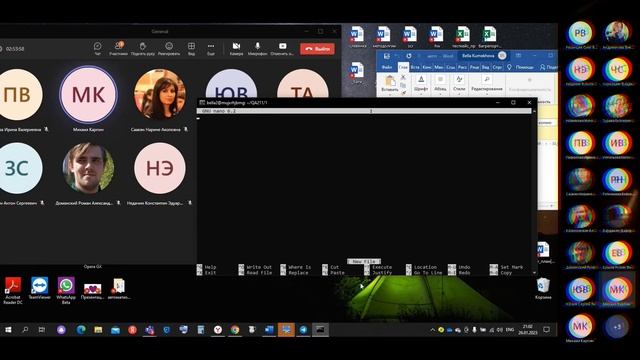Image resolution: width=640 pixels, height=360 pixels.
Task: Click the Bella account name in Word
Action: point(478,56)
